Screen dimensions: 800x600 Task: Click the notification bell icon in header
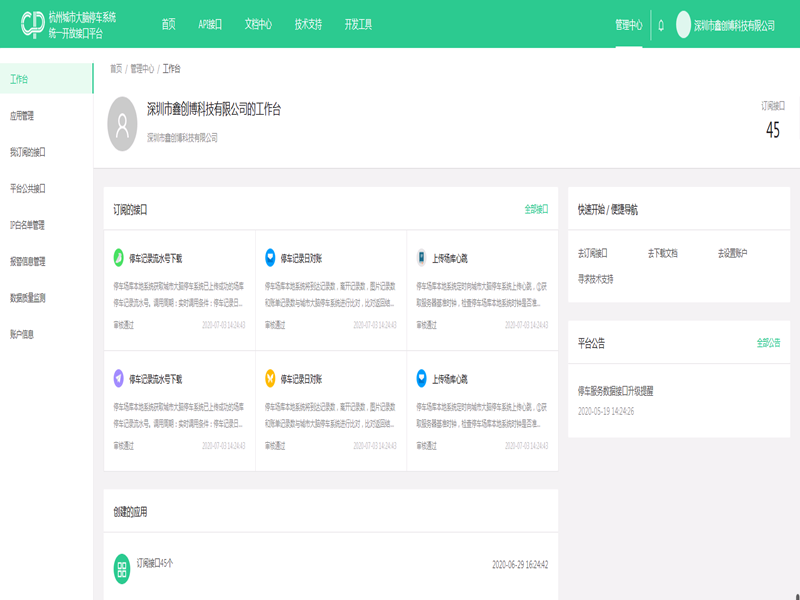[x=661, y=25]
